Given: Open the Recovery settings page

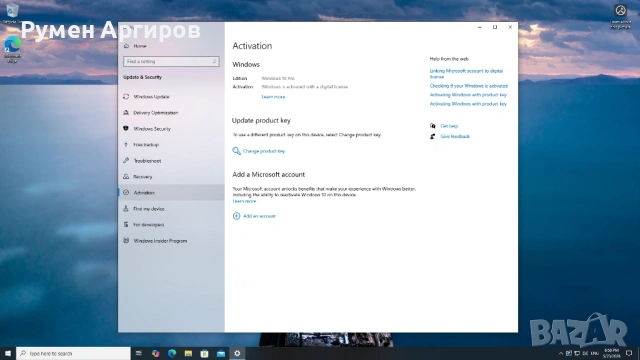Looking at the screenshot, I should pos(171,177).
